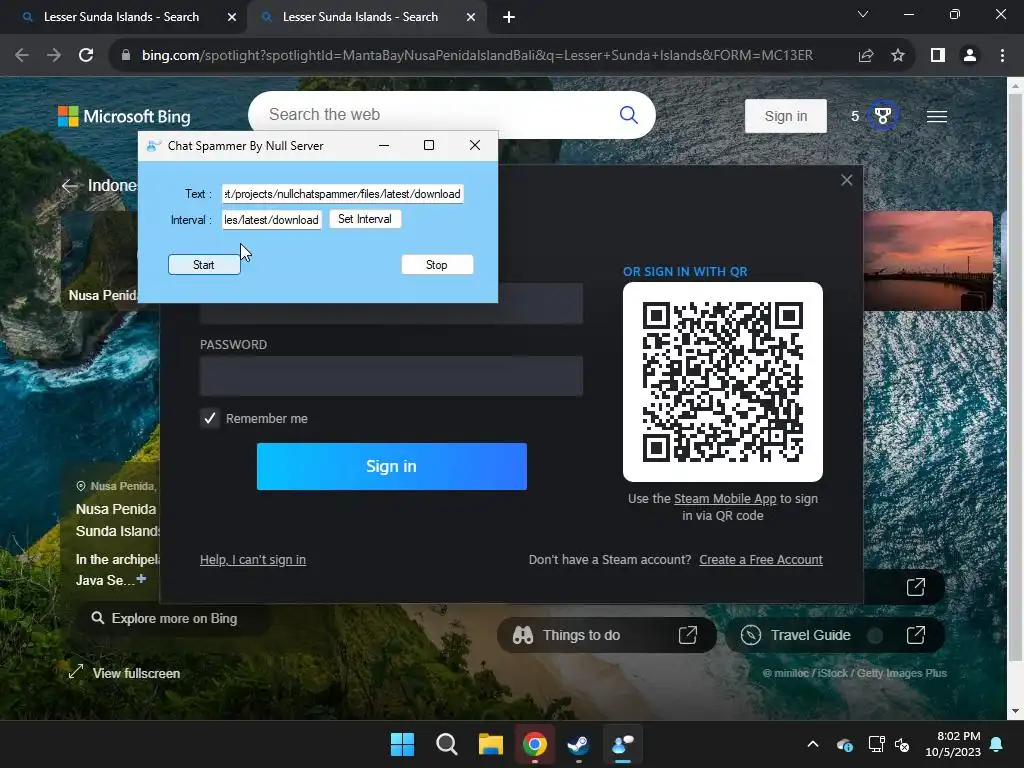
Task: Expand description with plus after Java Se...
Action: [x=141, y=579]
